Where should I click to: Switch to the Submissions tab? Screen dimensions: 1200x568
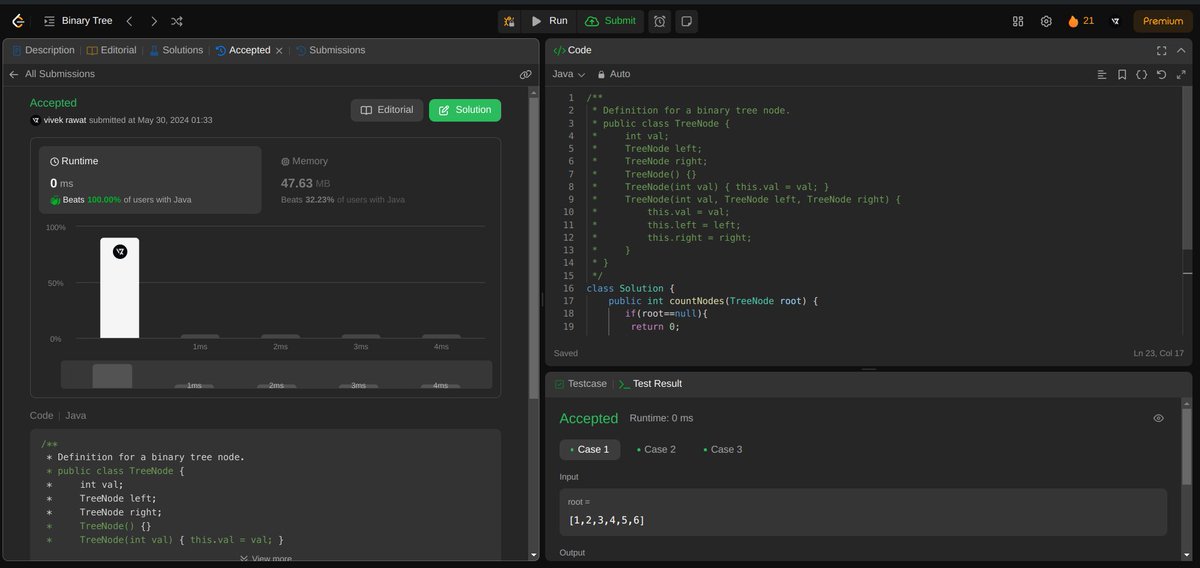[330, 50]
